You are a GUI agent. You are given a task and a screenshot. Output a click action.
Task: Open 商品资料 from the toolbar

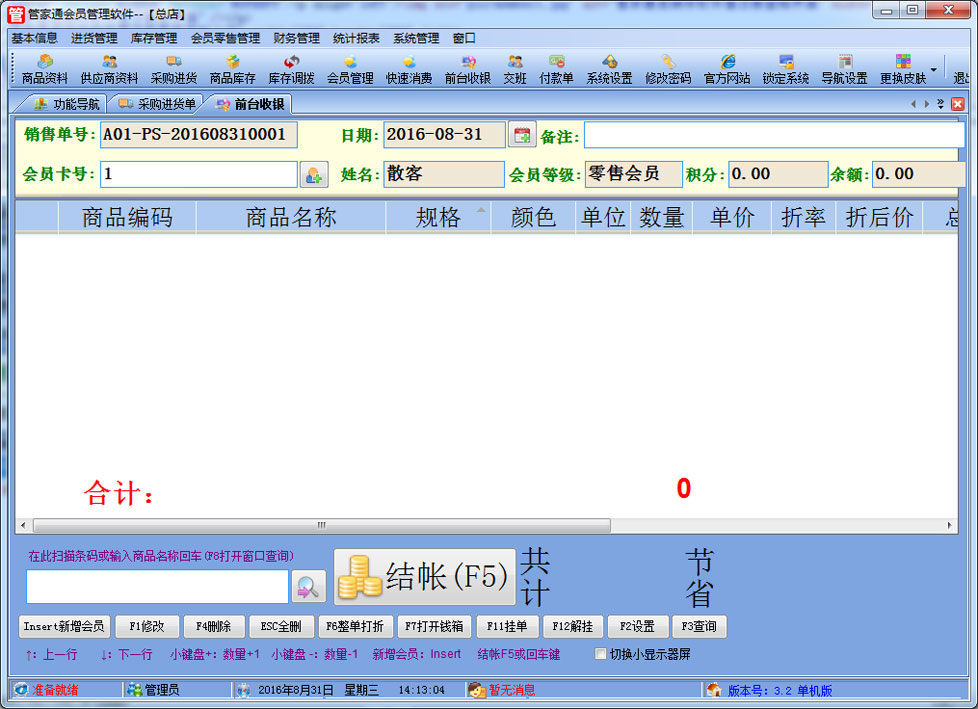(45, 69)
